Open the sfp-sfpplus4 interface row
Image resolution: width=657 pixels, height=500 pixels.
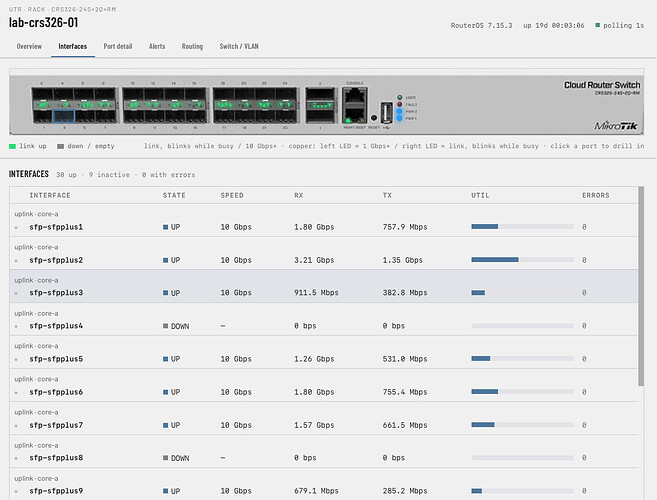(x=323, y=319)
